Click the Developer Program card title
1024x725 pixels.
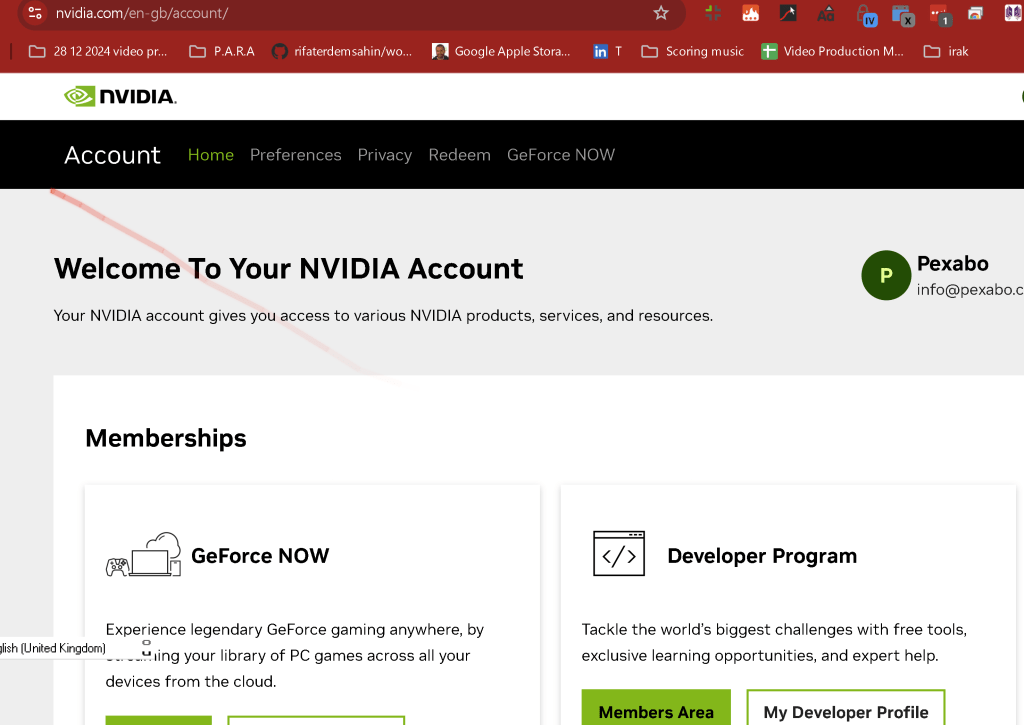point(762,555)
